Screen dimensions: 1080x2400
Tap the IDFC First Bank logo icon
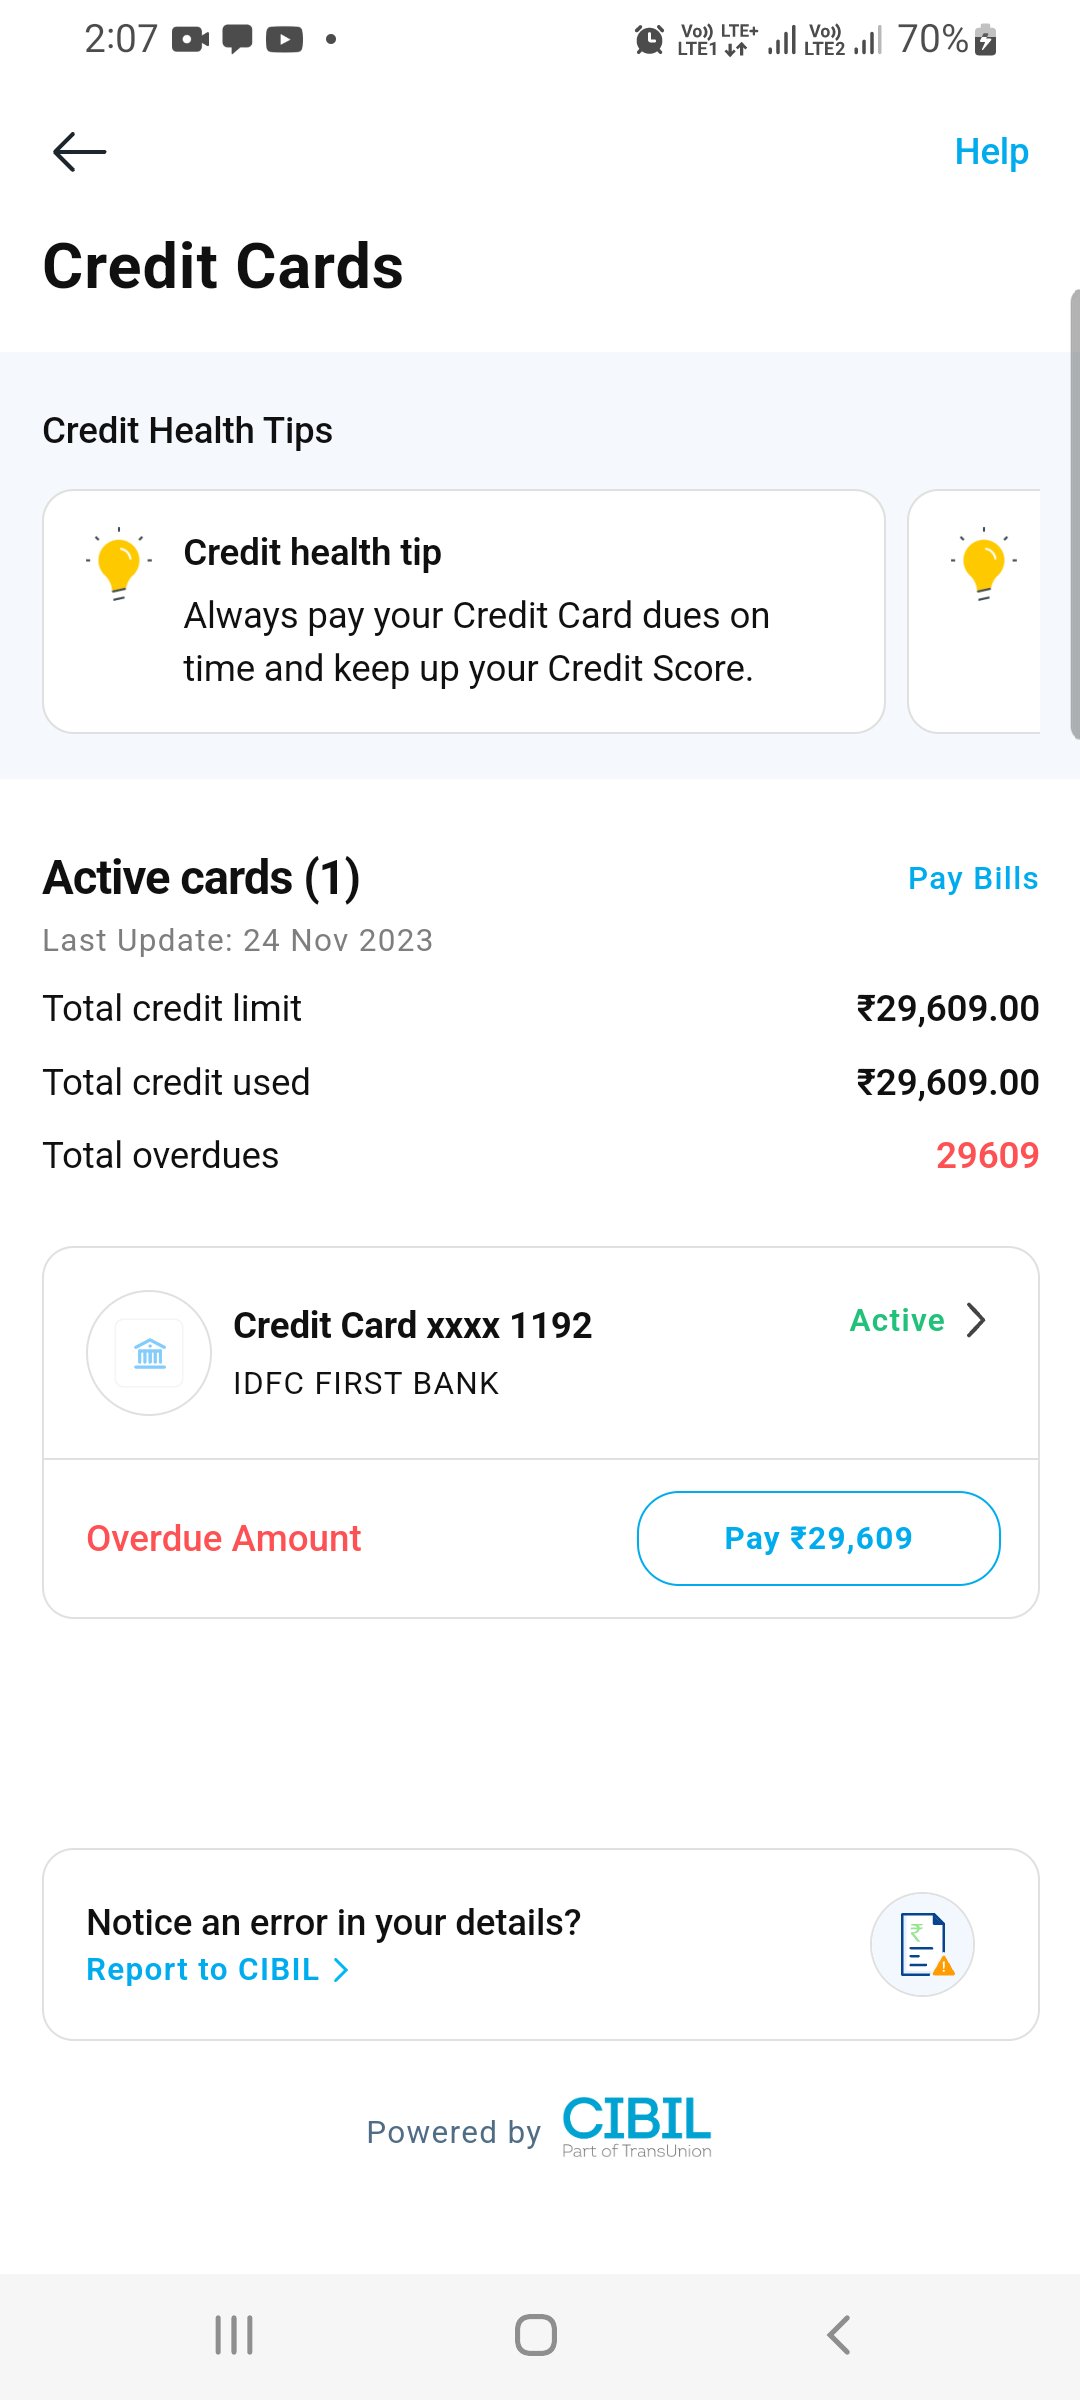pos(149,1353)
